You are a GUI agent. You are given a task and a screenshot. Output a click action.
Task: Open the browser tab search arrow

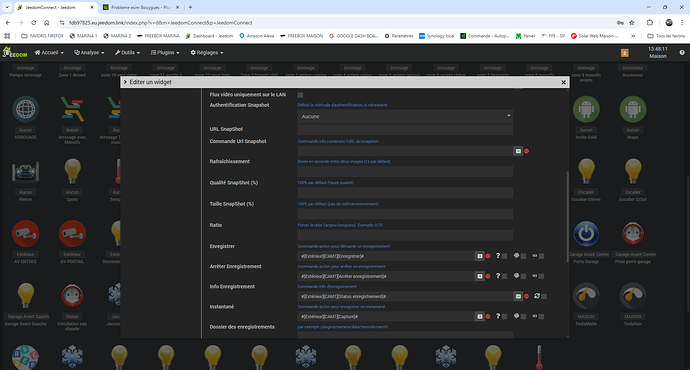[7, 7]
